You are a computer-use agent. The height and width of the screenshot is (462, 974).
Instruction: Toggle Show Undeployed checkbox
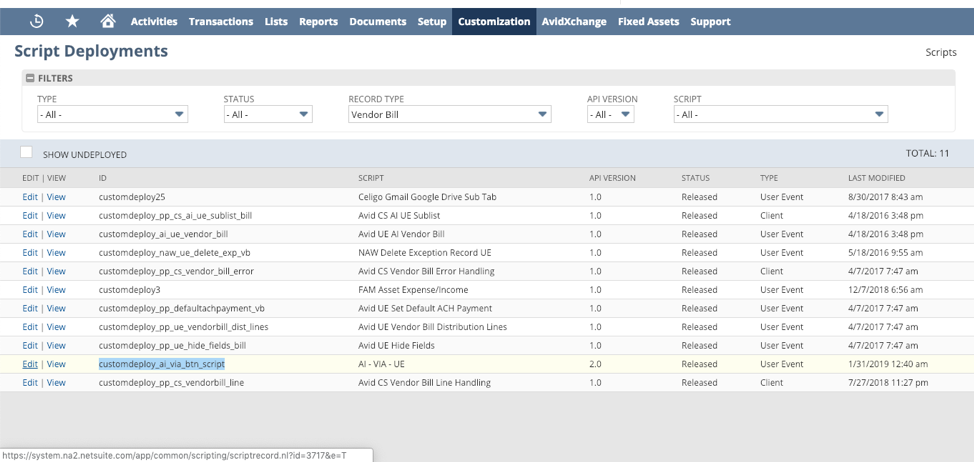tap(26, 152)
